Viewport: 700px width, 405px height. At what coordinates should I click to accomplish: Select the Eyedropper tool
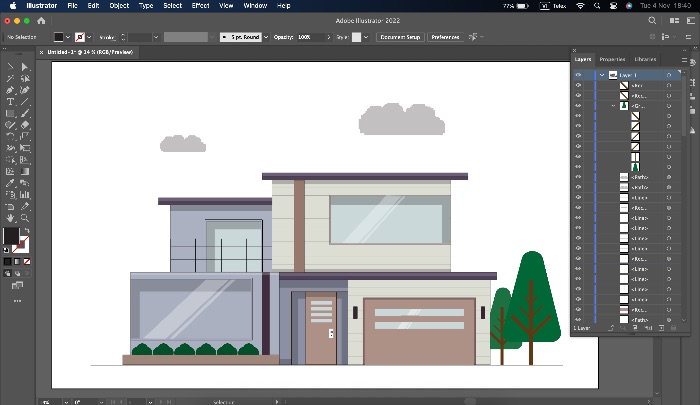coord(10,183)
